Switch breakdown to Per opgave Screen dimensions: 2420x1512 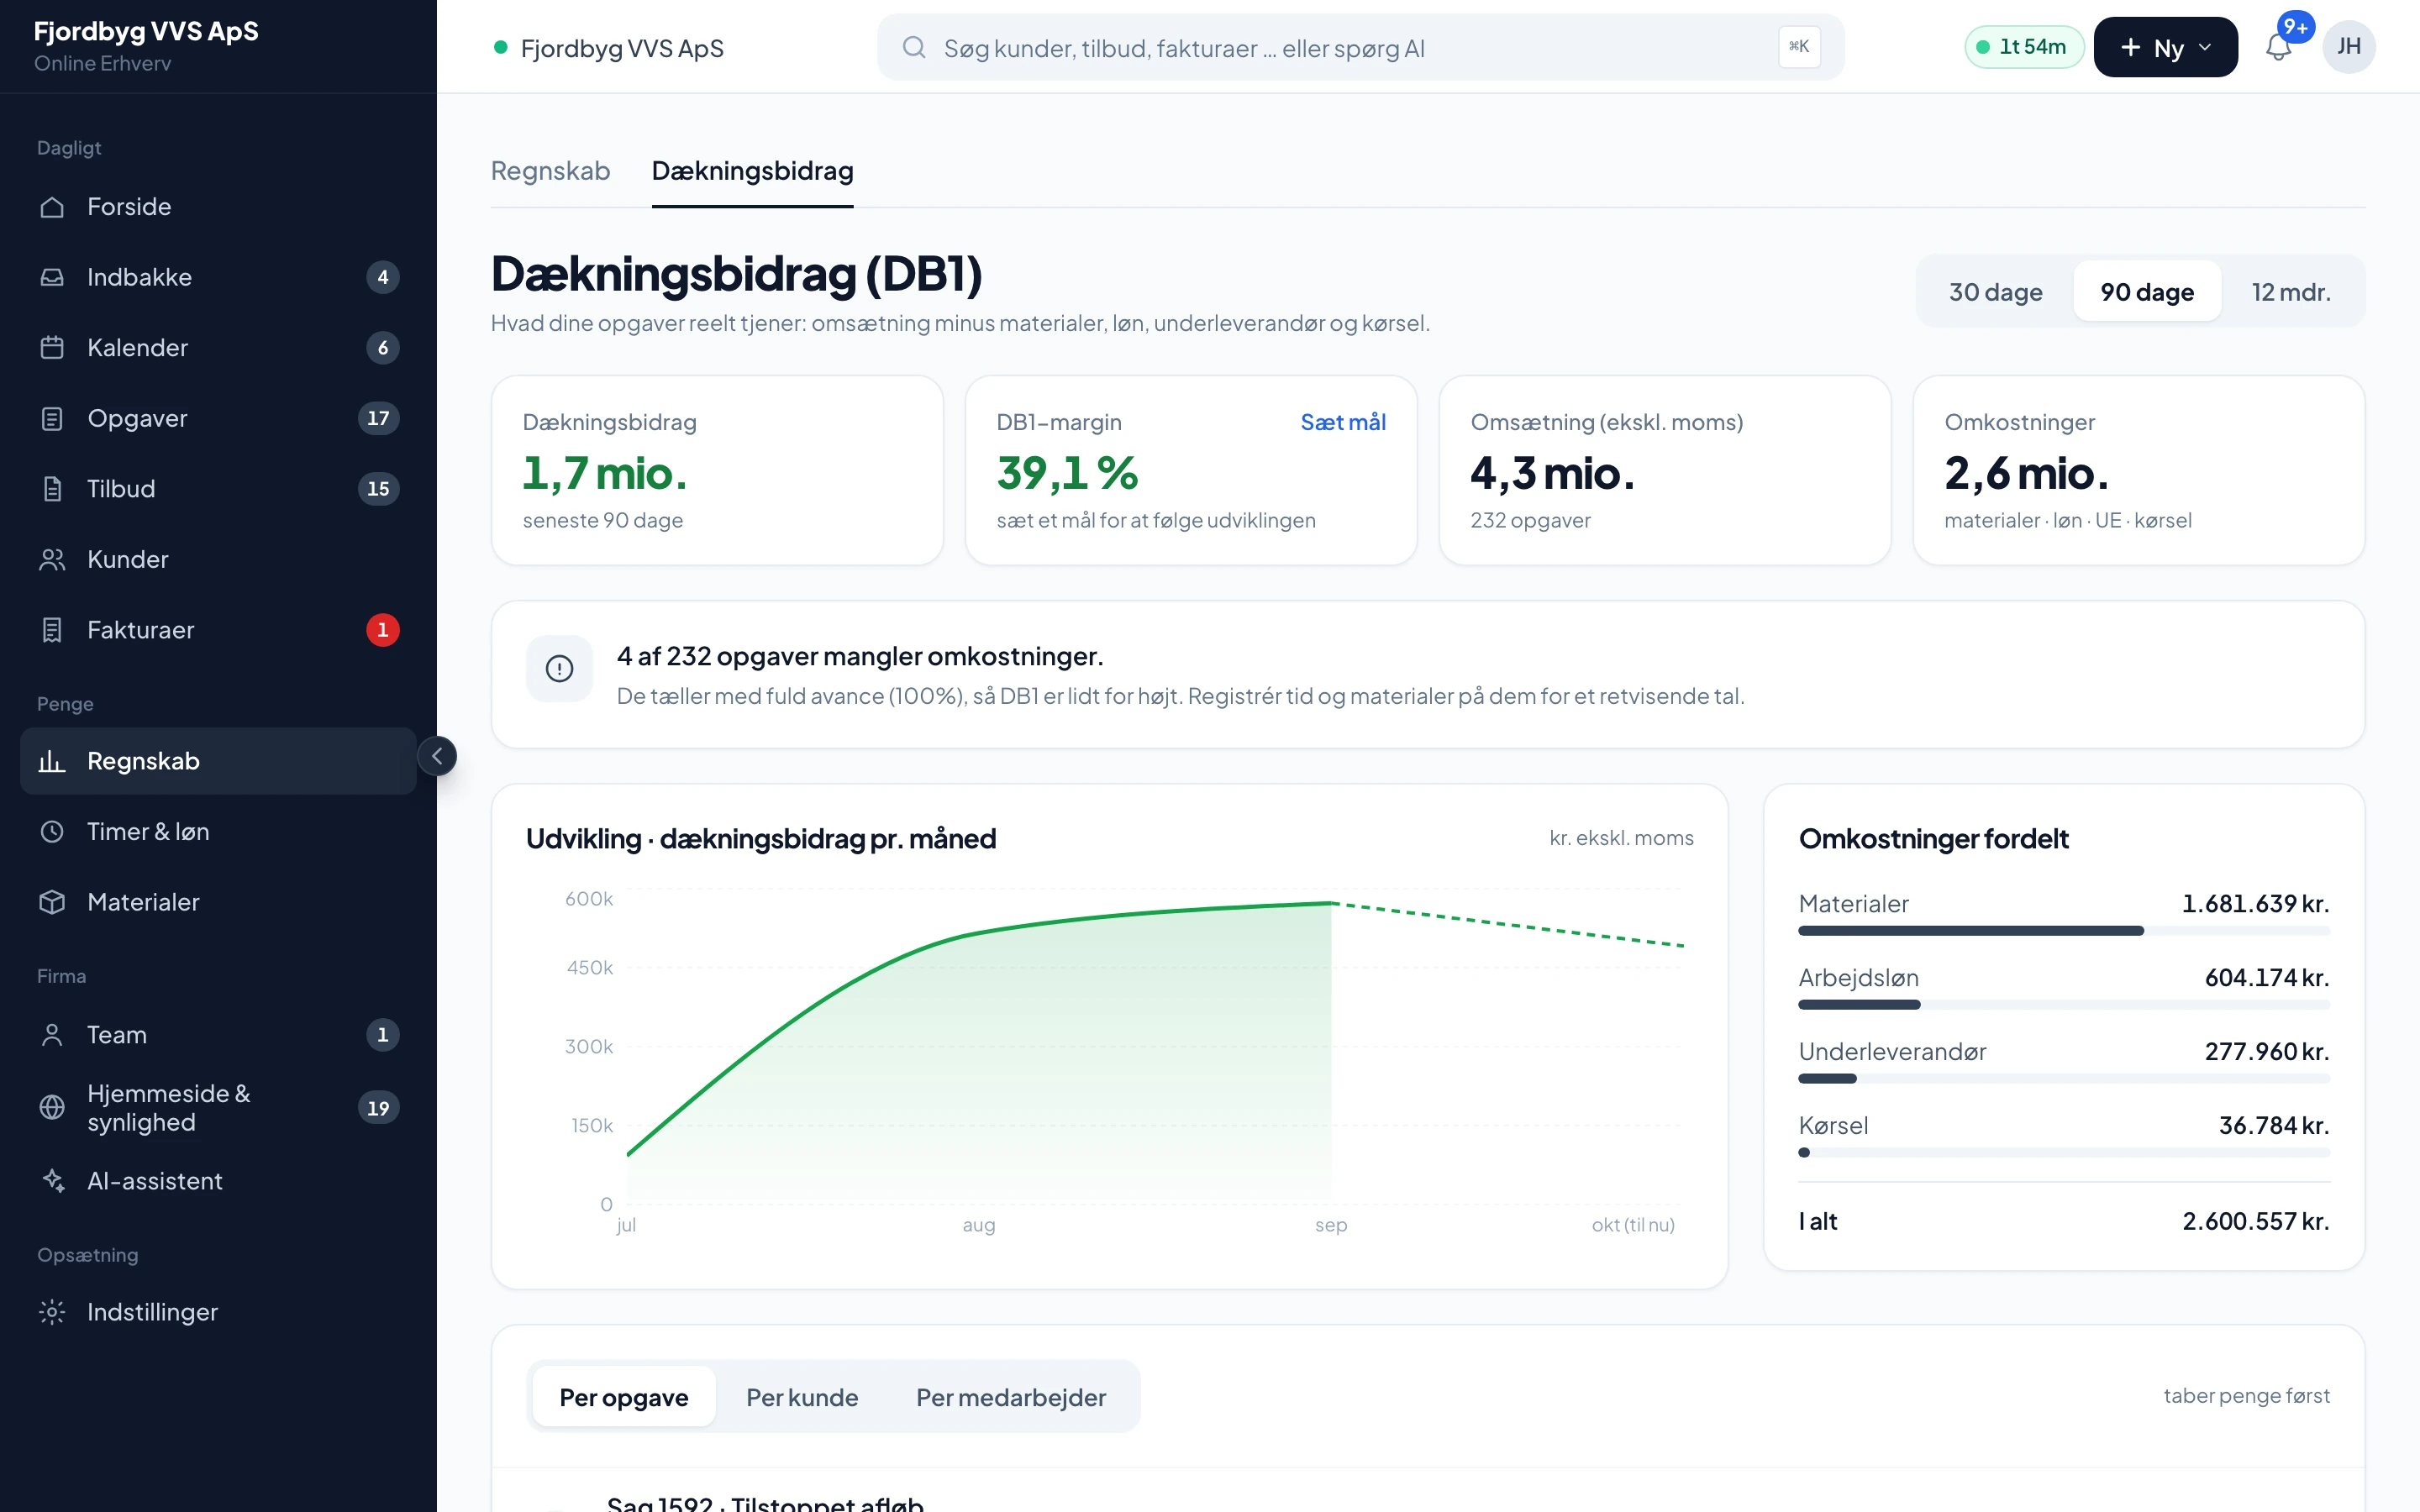(x=624, y=1397)
